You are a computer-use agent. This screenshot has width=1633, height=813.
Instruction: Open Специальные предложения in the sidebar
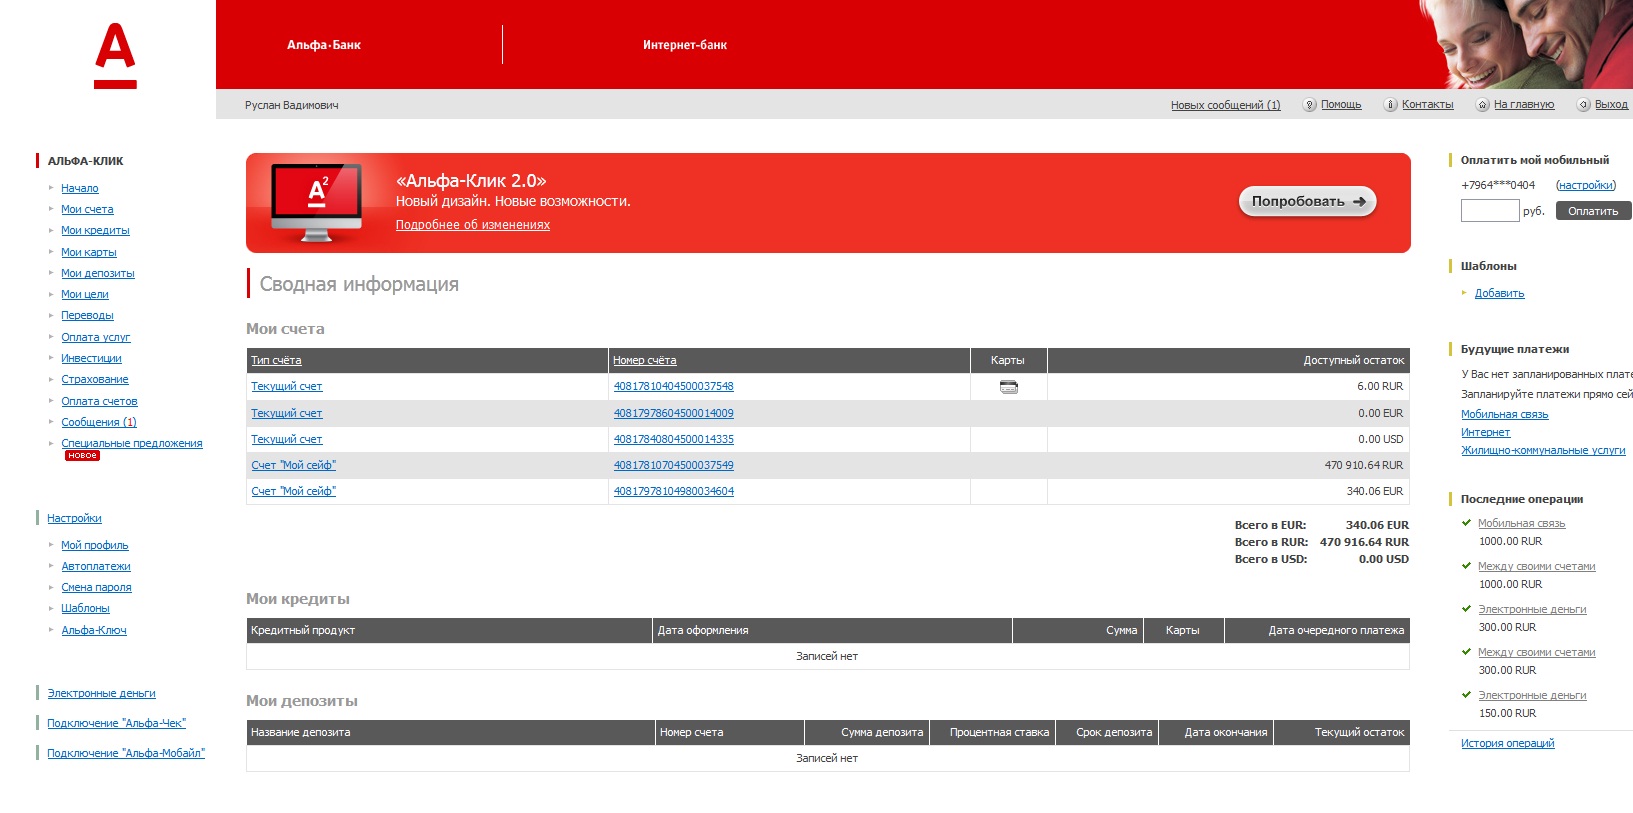click(x=132, y=443)
